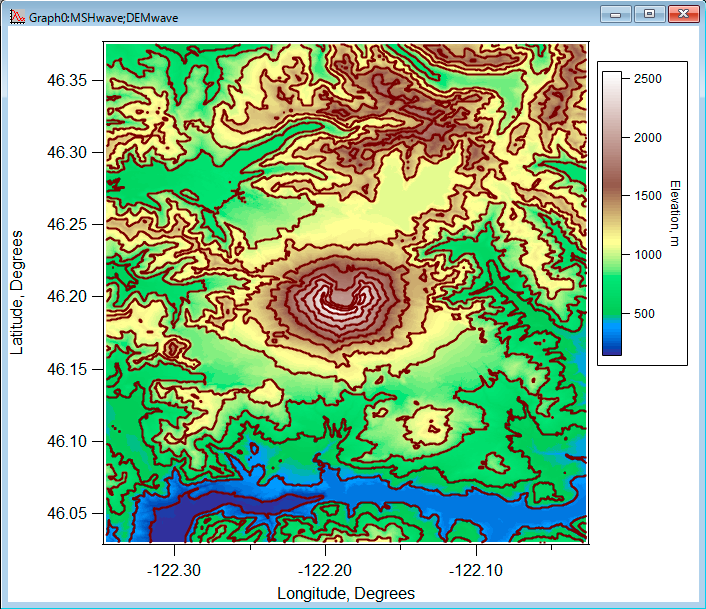Click the 2000 color scale tick label
The image size is (706, 609).
[647, 138]
